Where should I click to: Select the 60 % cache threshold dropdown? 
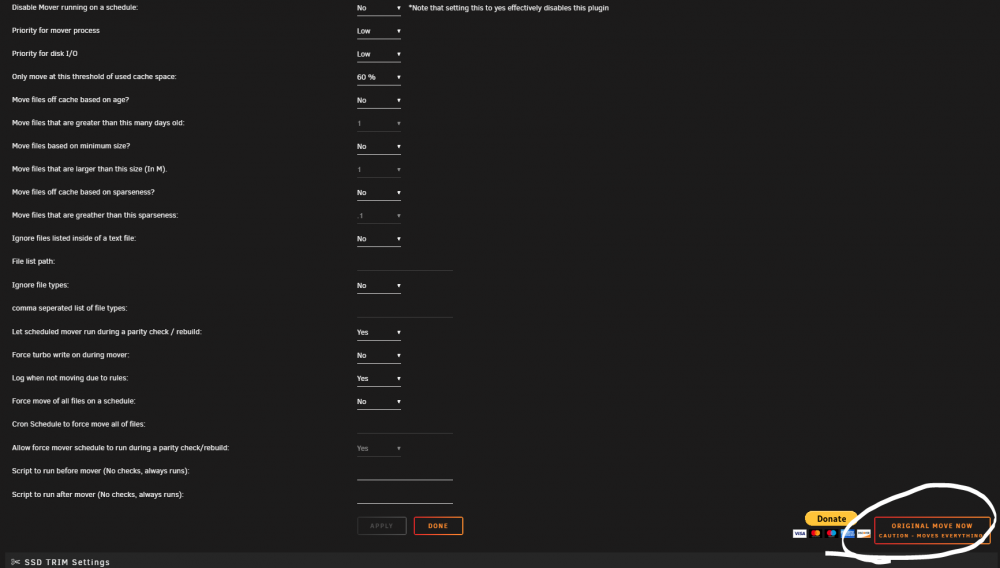tap(379, 77)
